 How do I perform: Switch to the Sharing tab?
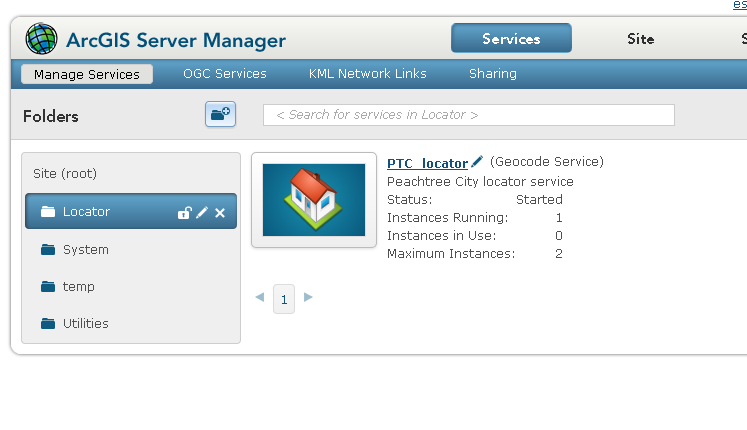pos(493,73)
